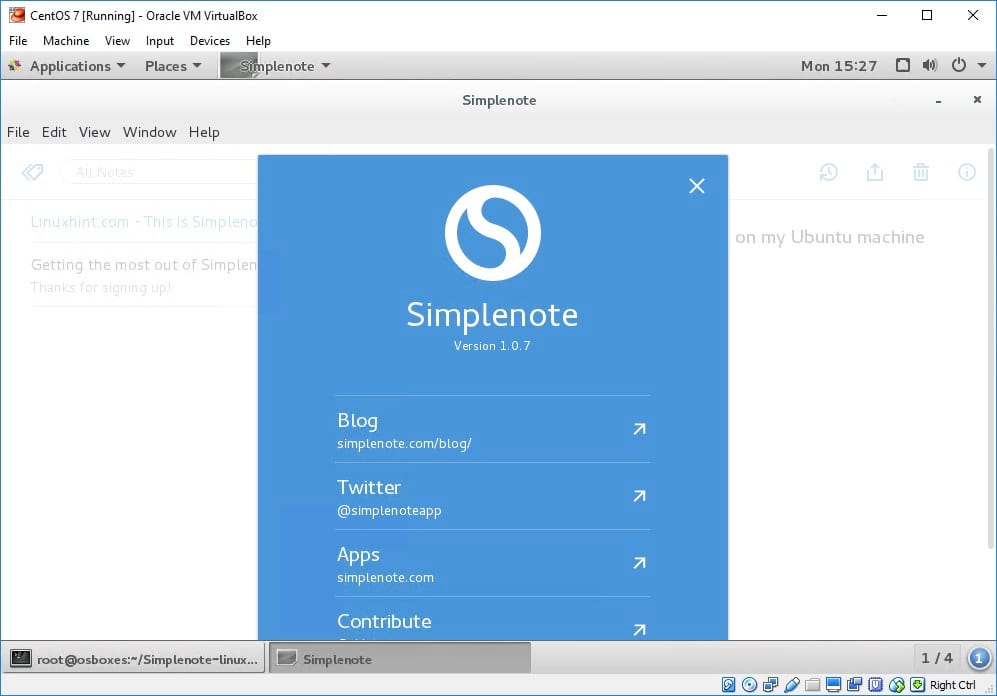This screenshot has width=997, height=696.
Task: Click the window square icon beside the clock
Action: (902, 65)
